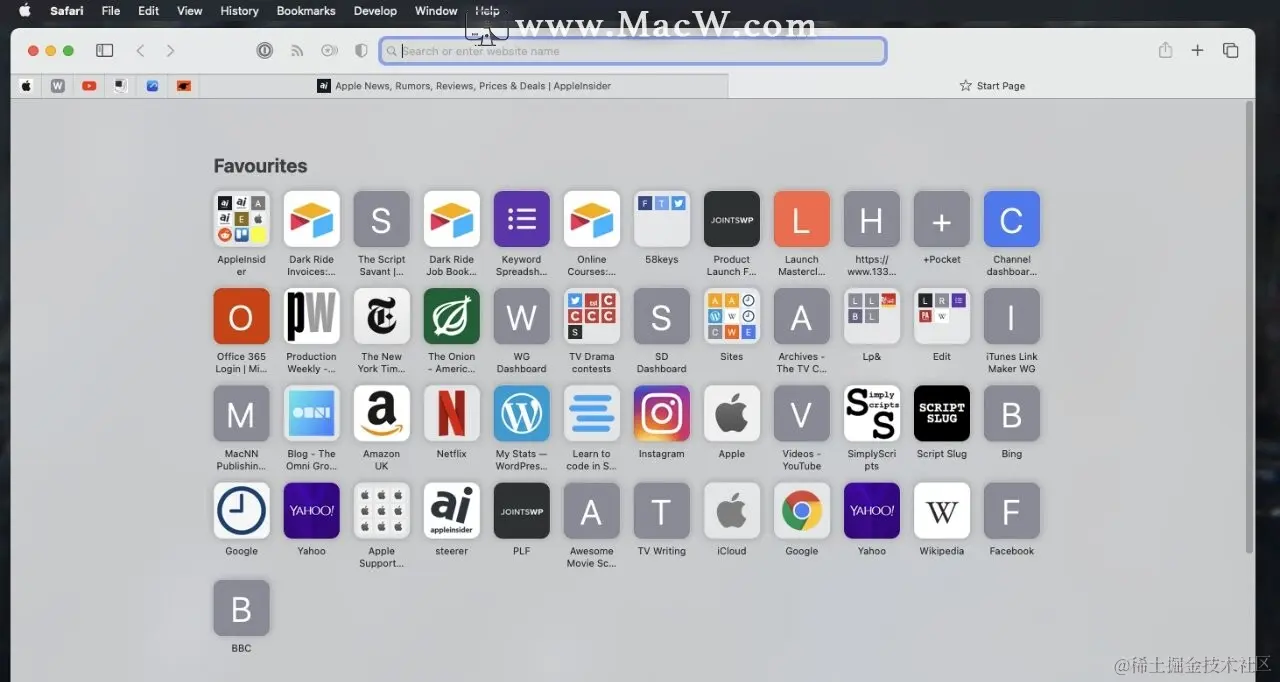
Task: Focus the search or website address field
Action: pyautogui.click(x=633, y=51)
